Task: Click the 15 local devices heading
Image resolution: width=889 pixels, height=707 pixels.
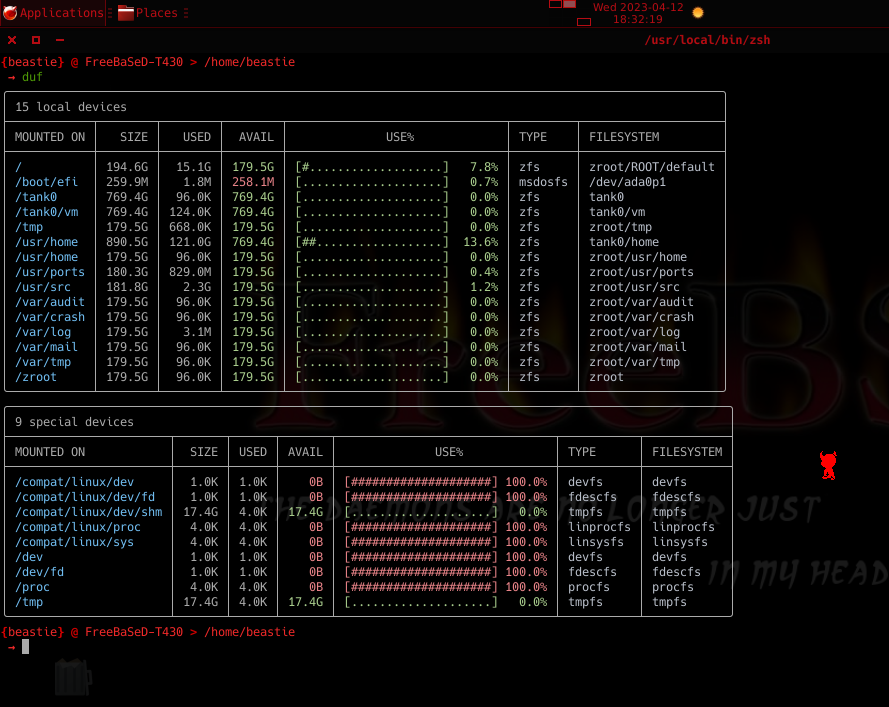Action: [70, 107]
